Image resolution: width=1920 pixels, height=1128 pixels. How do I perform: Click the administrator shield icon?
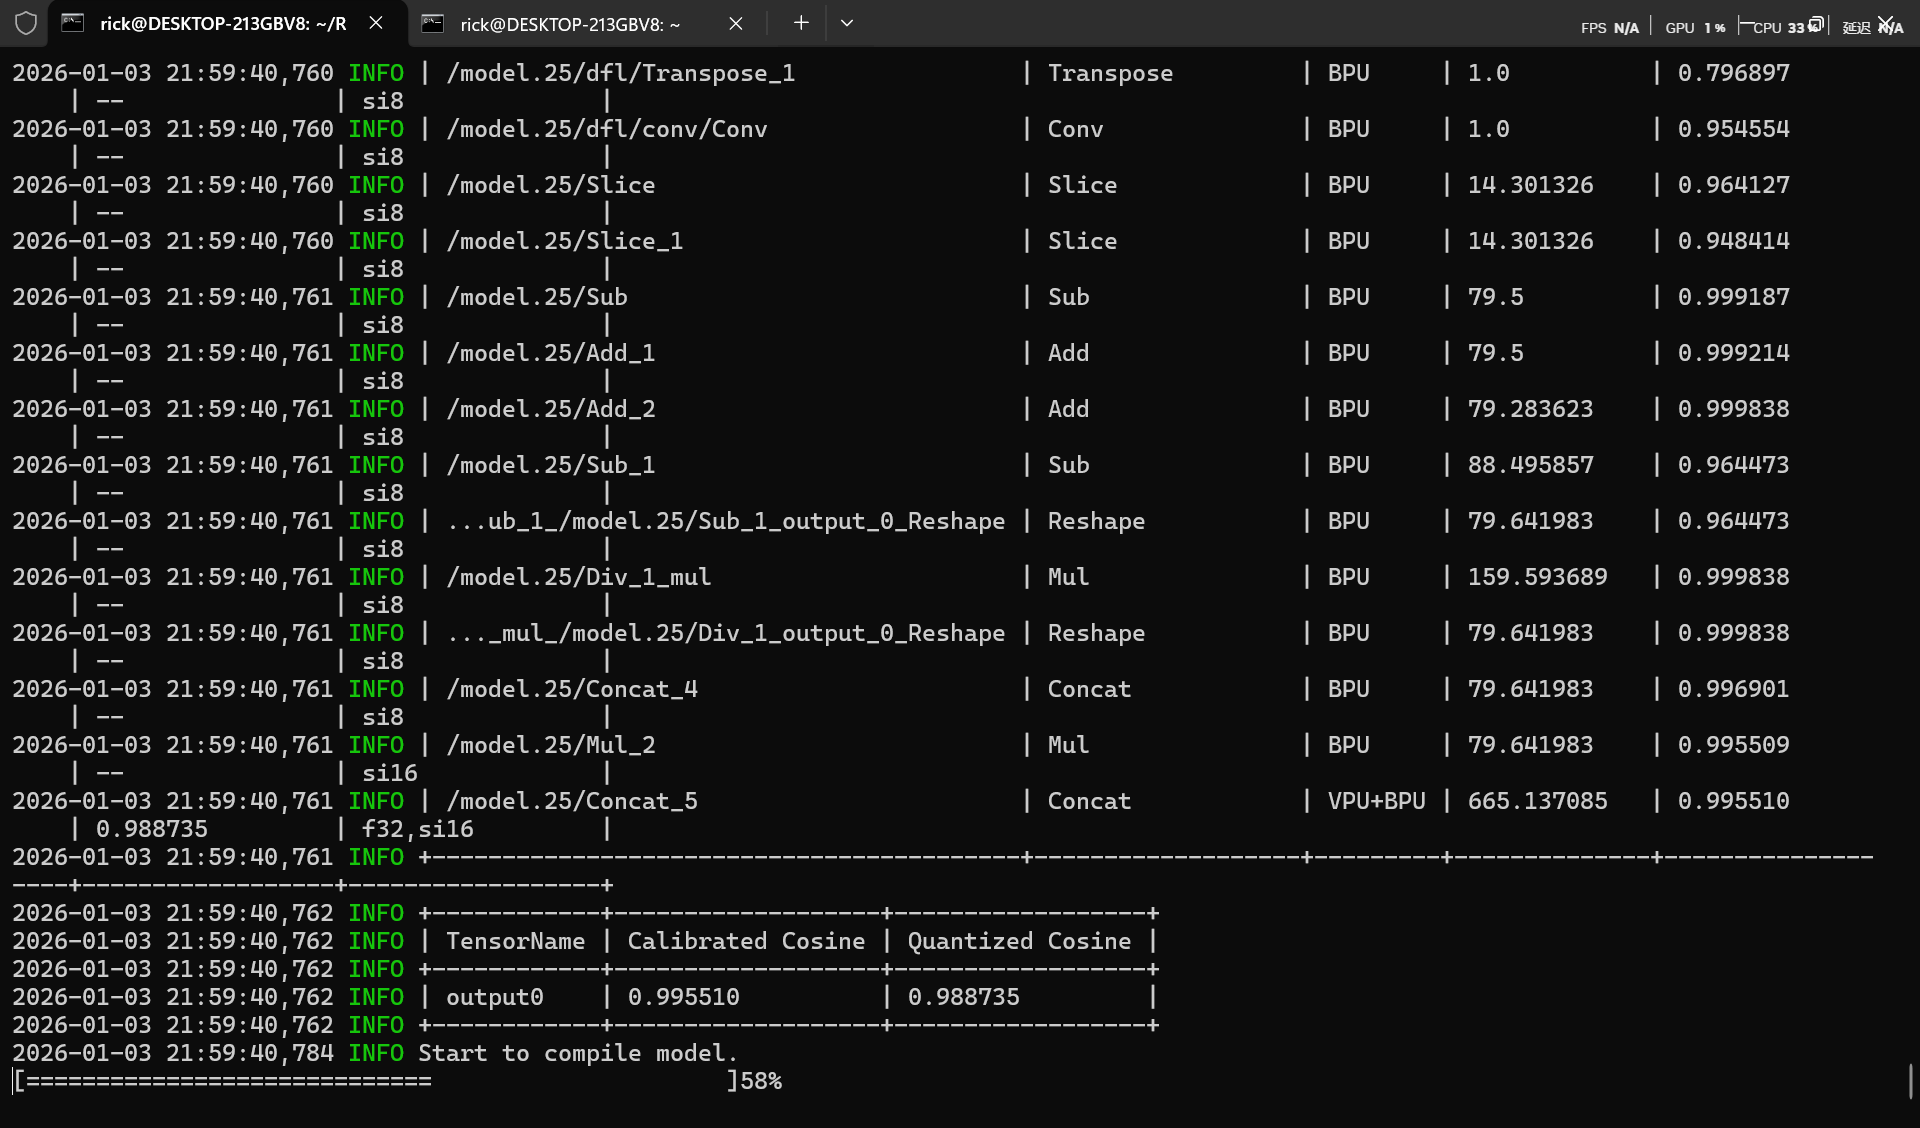click(26, 23)
